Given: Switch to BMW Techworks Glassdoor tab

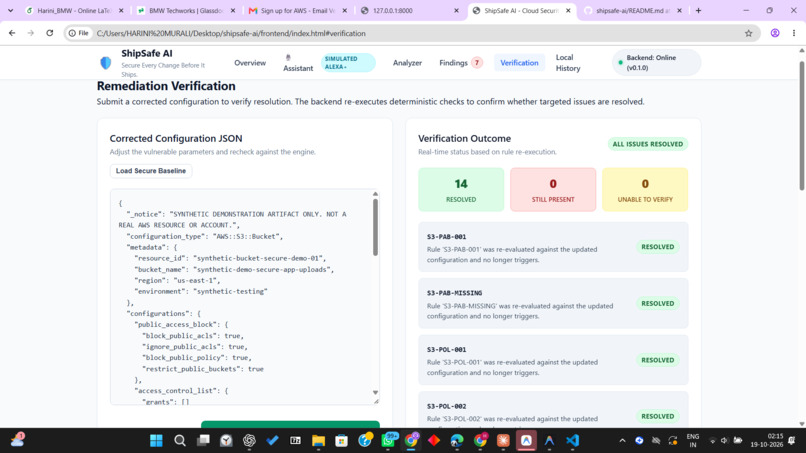Looking at the screenshot, I should [x=187, y=10].
